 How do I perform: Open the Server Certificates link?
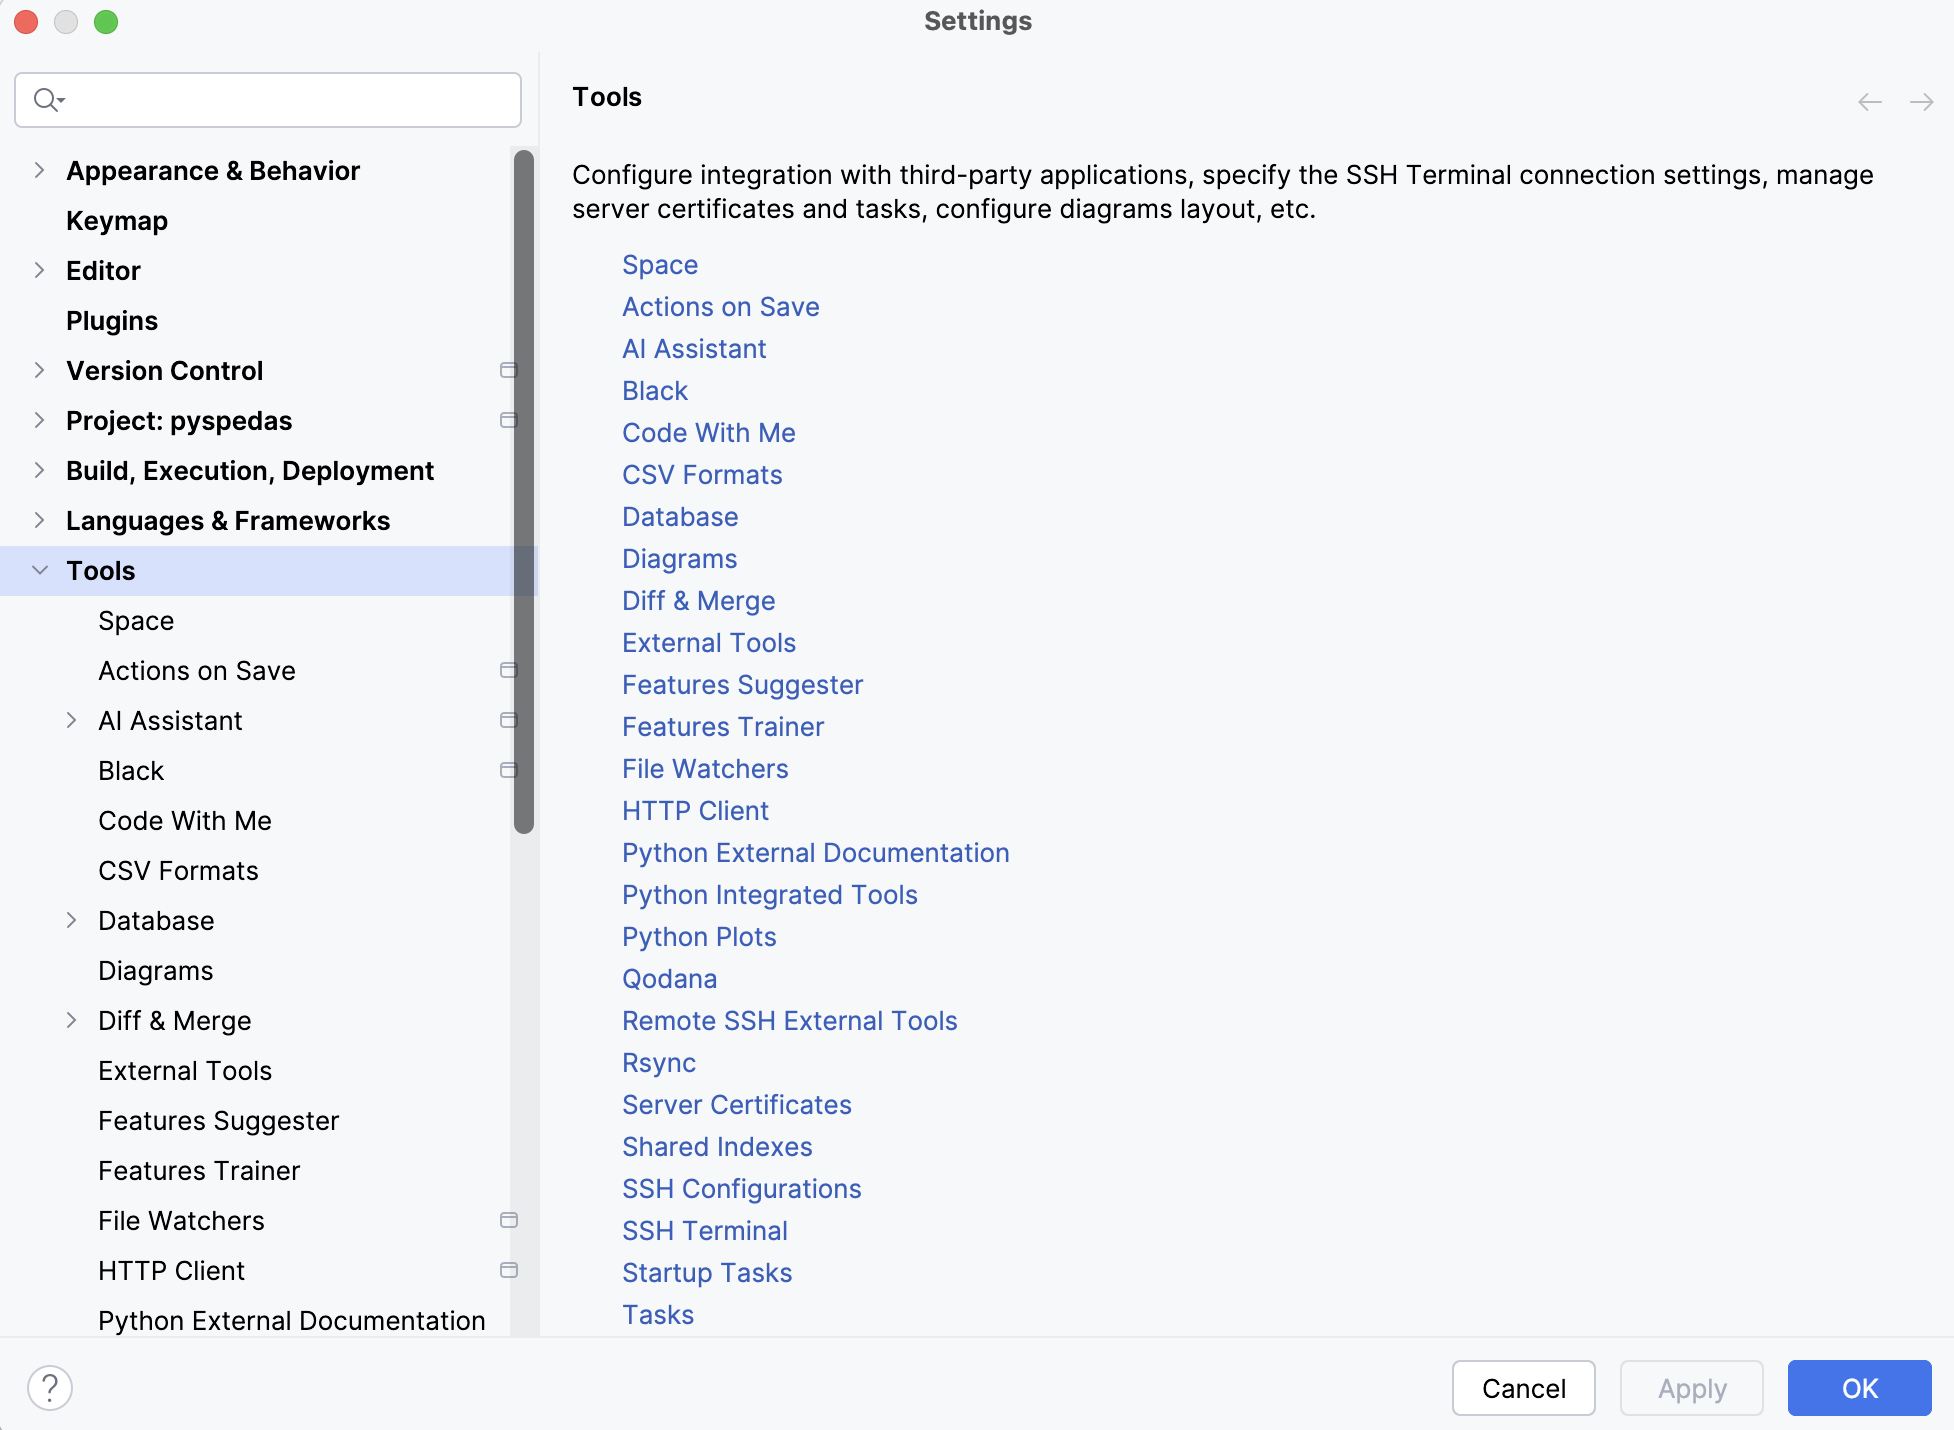[x=737, y=1105]
